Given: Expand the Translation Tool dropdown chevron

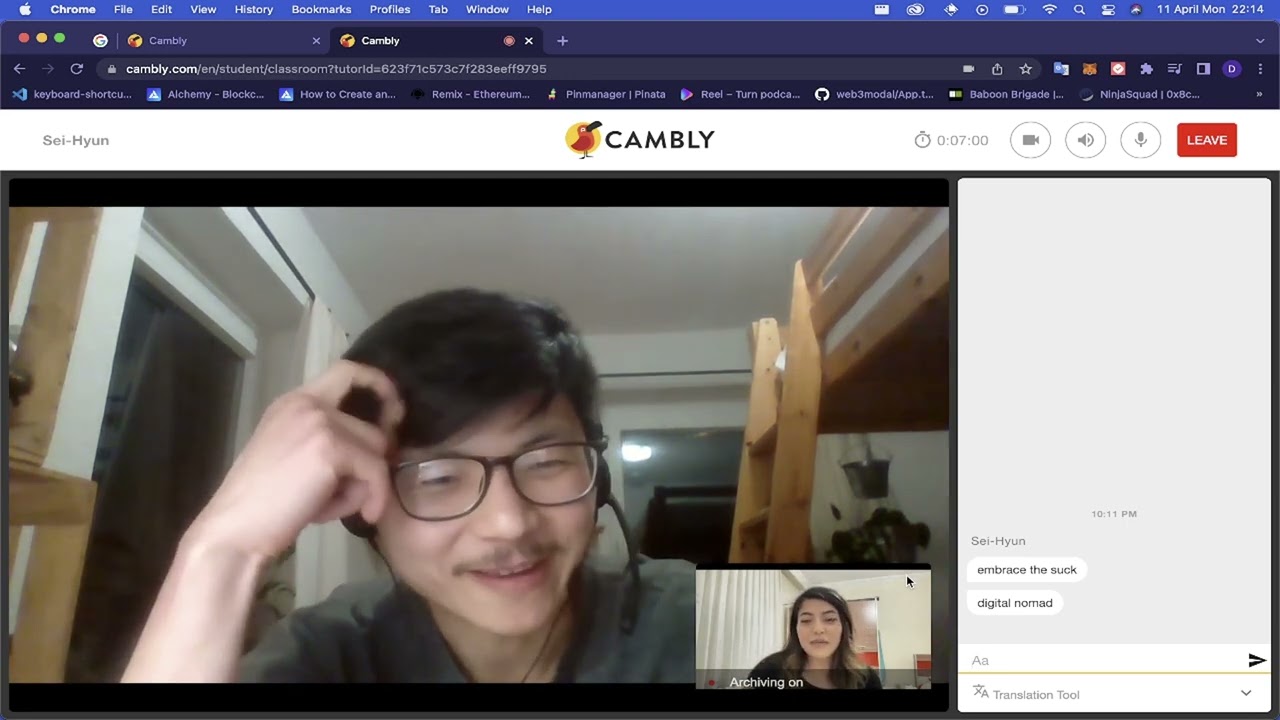Looking at the screenshot, I should coord(1246,694).
